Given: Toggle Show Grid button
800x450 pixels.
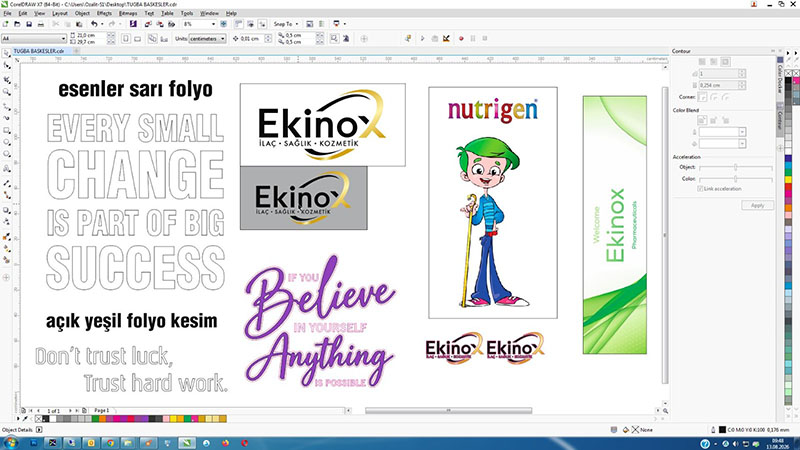Looking at the screenshot, I should pos(250,24).
